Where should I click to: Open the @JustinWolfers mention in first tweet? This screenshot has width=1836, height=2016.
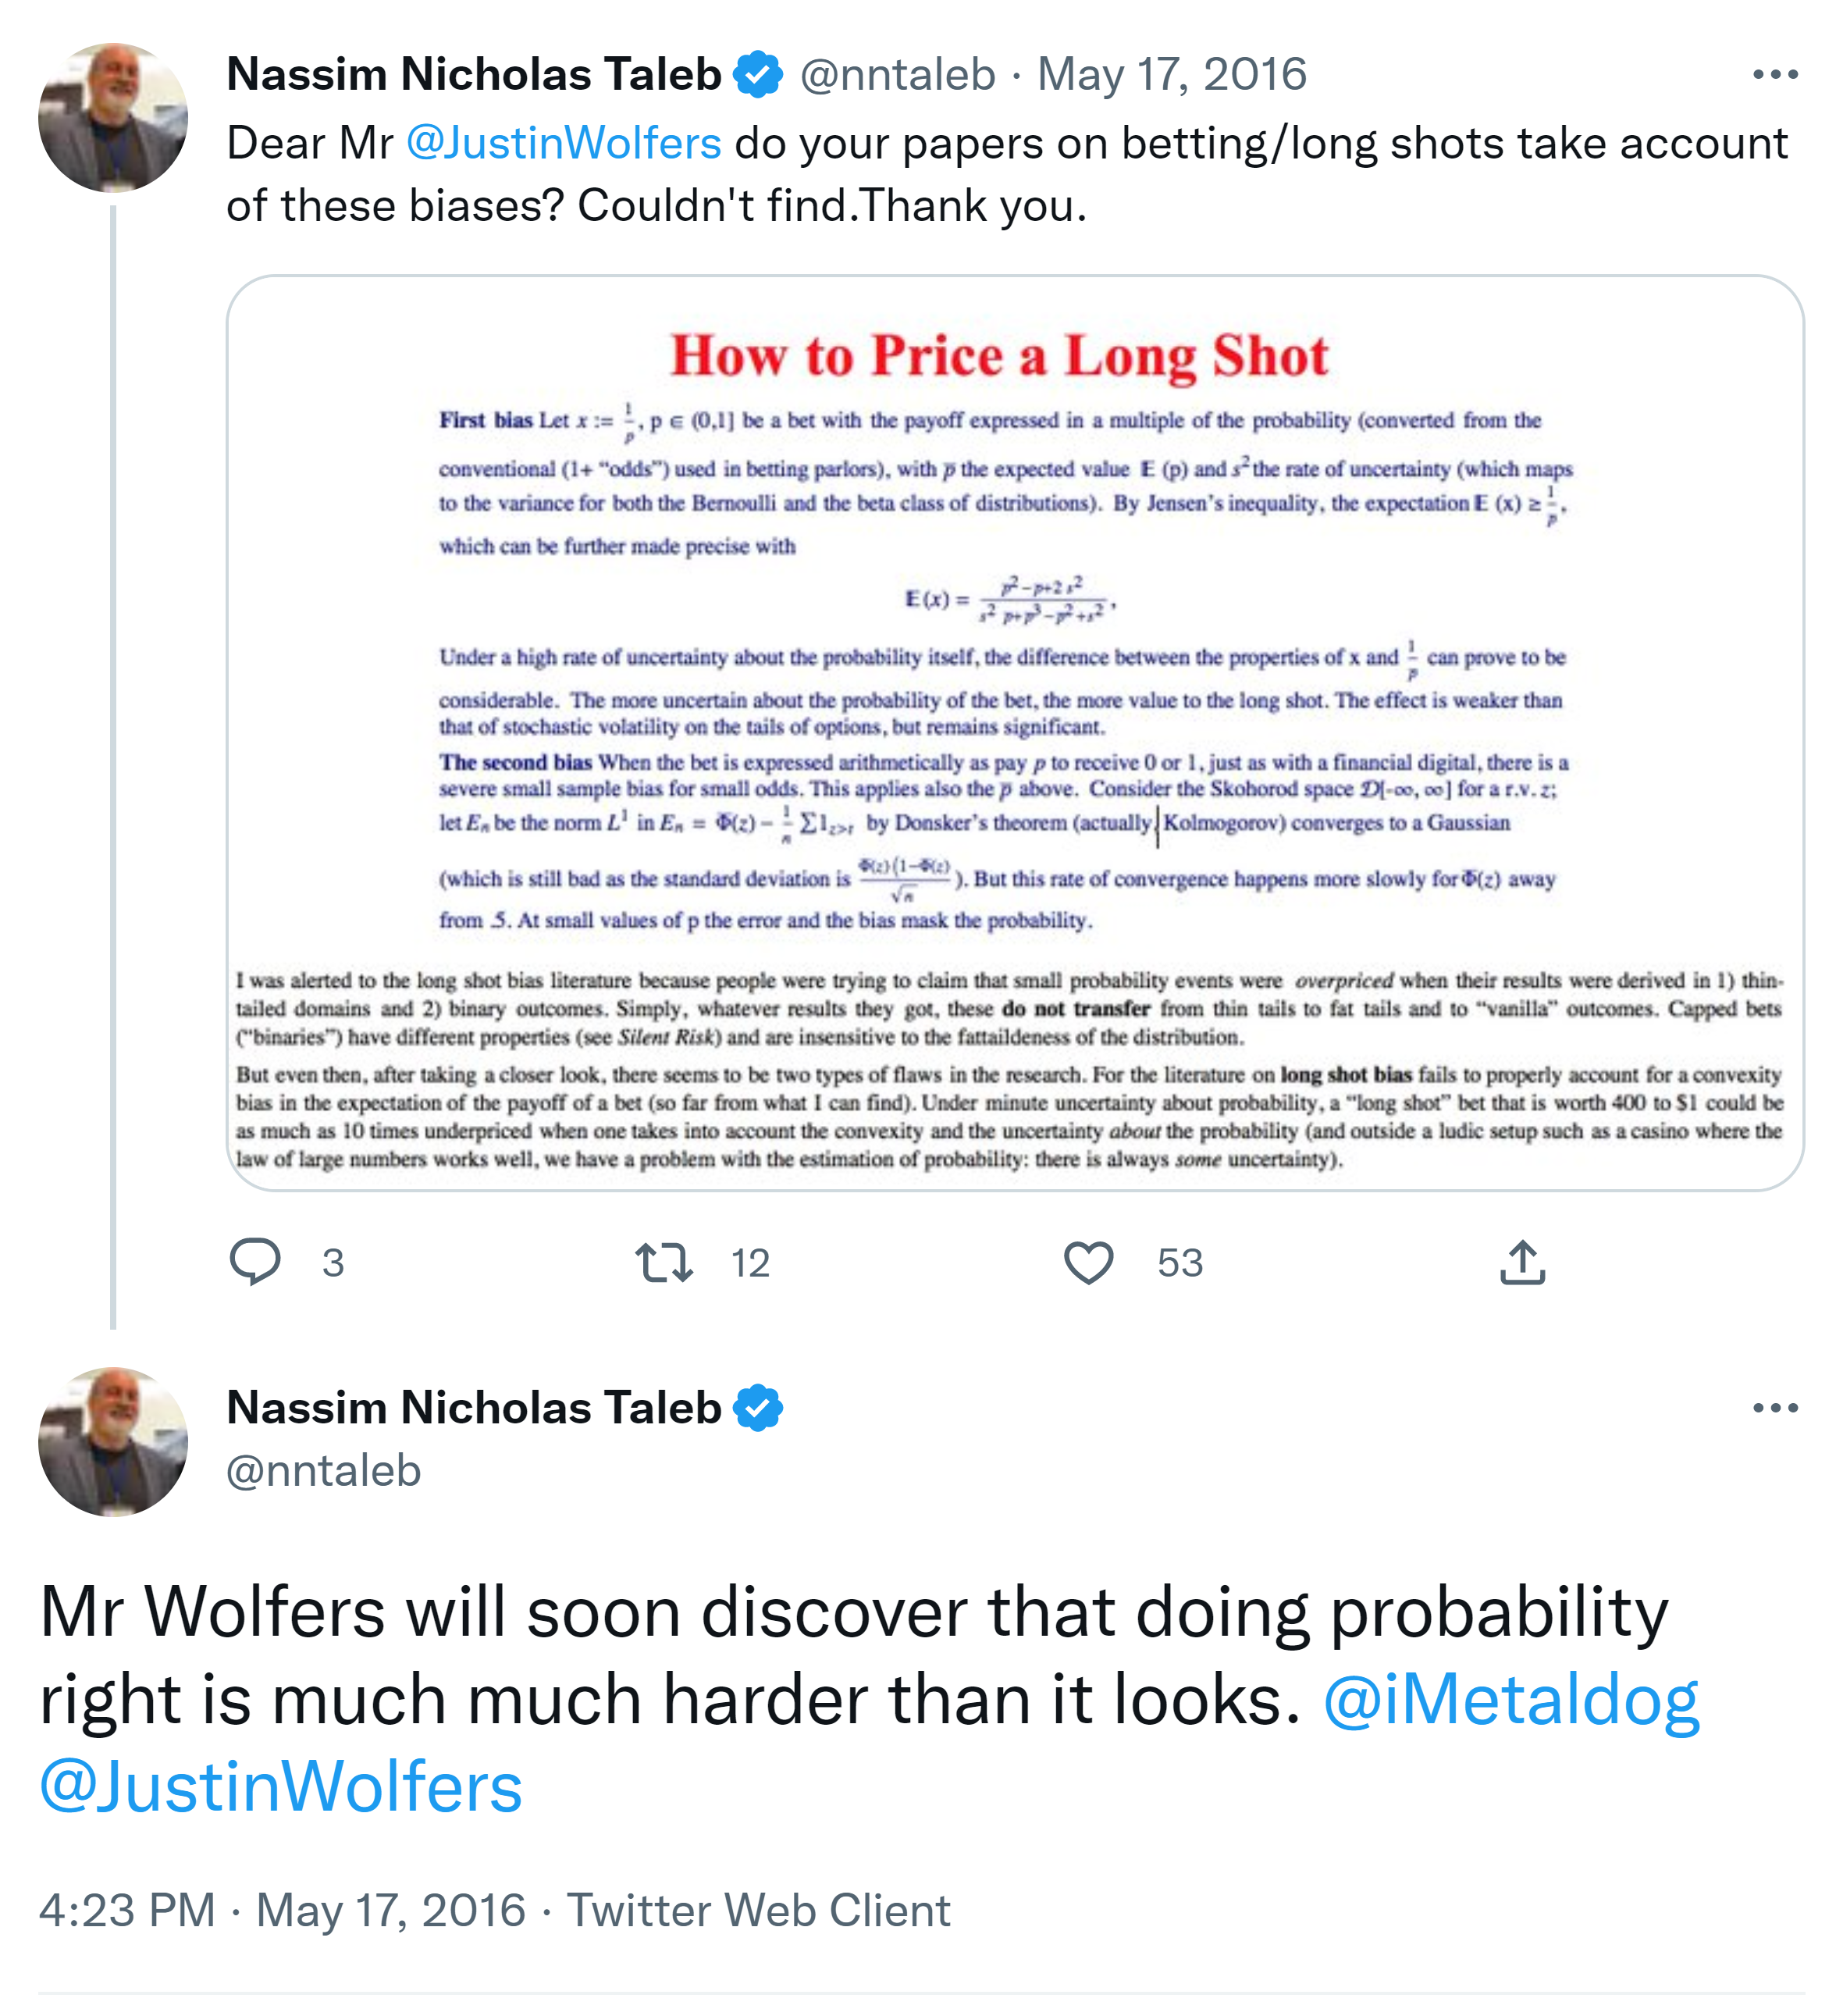click(x=564, y=144)
